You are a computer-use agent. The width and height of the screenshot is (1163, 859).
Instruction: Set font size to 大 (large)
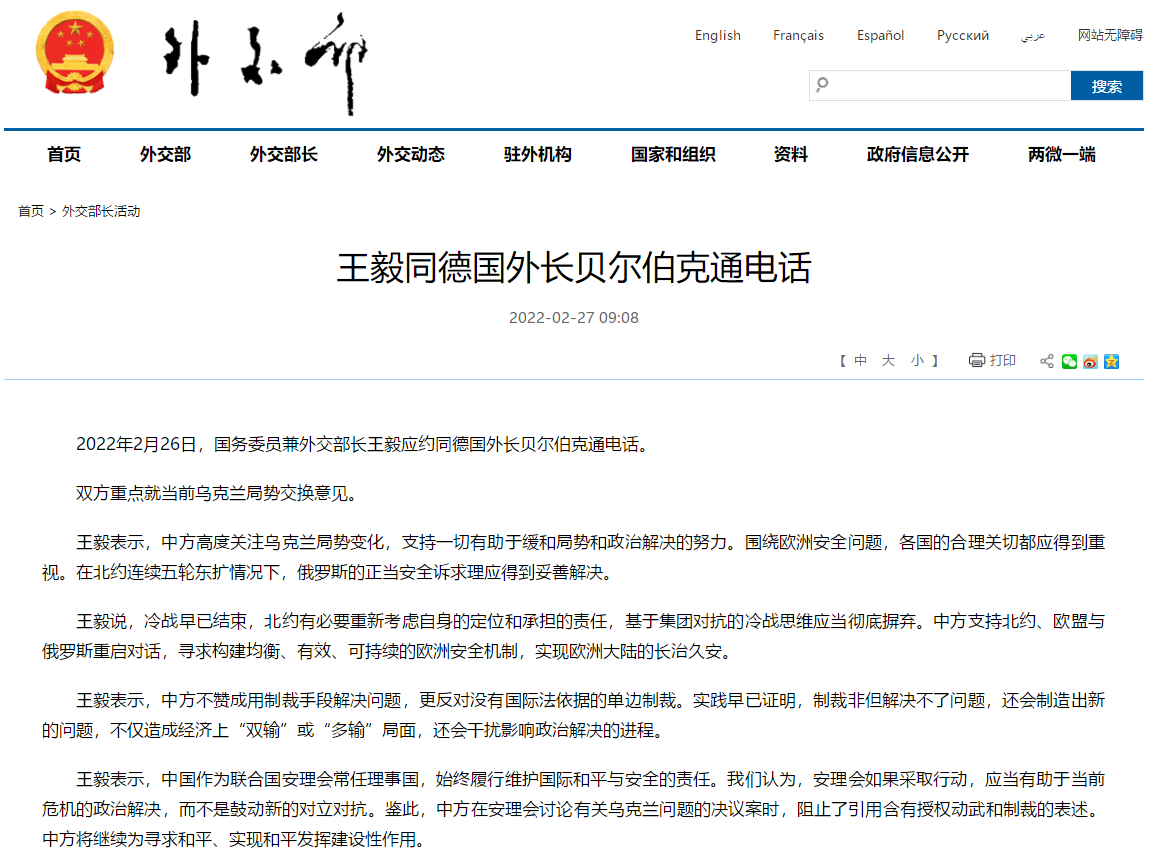(888, 361)
